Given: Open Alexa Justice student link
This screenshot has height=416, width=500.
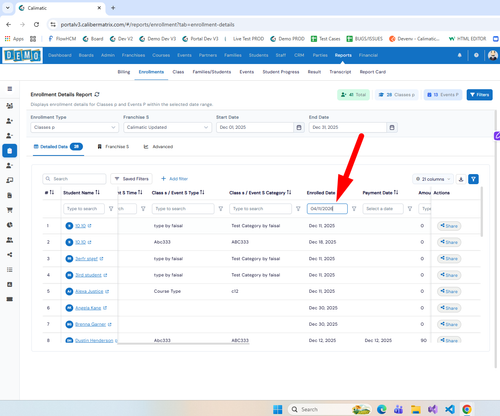Looking at the screenshot, I should 89,291.
